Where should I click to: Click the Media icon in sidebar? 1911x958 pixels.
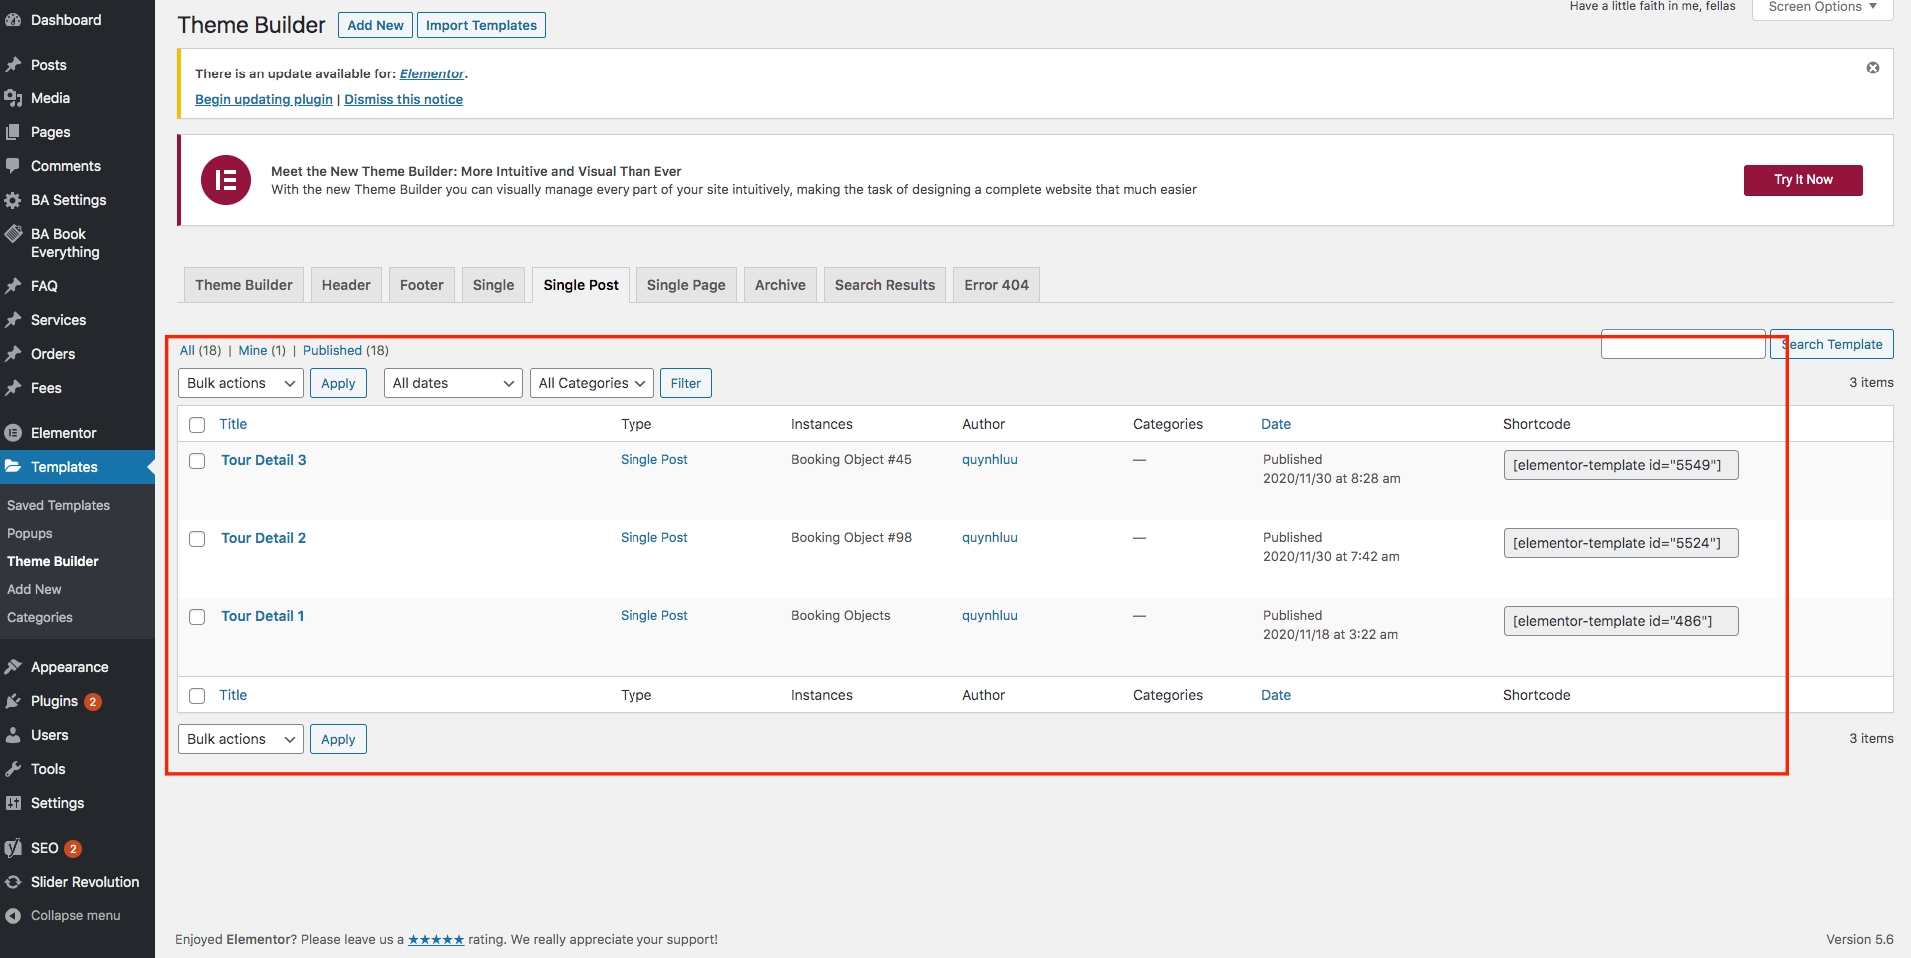click(13, 98)
